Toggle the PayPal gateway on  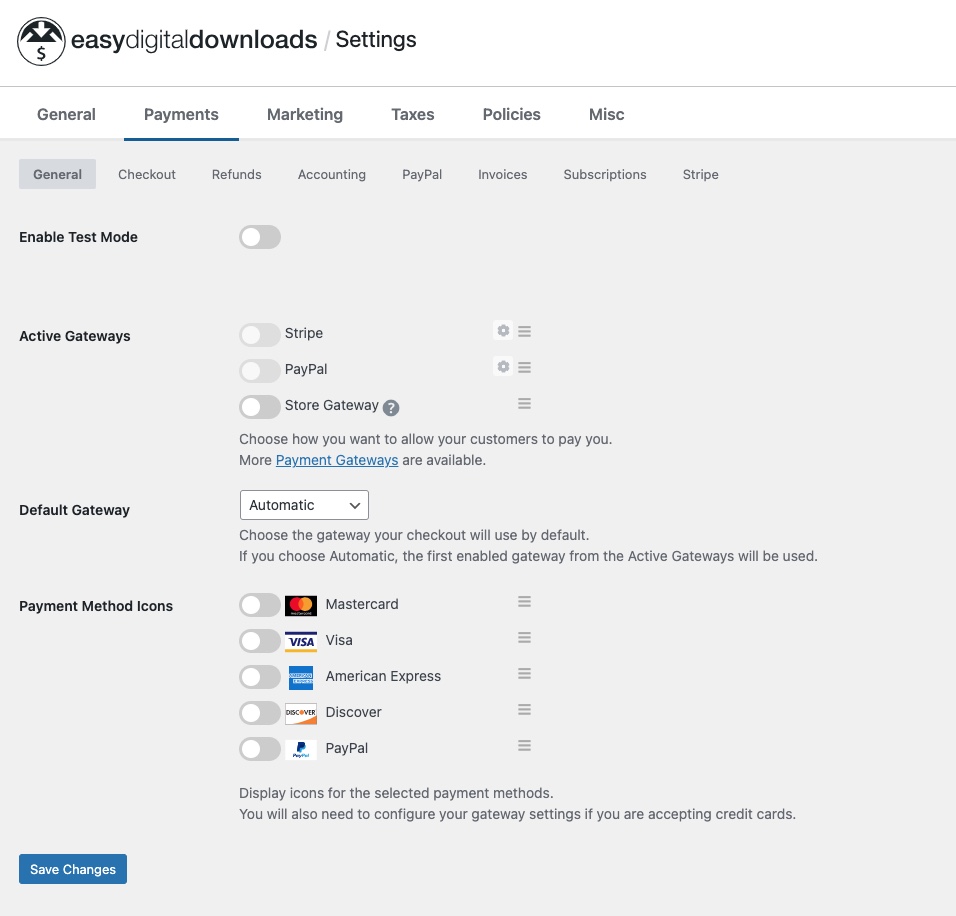click(260, 371)
